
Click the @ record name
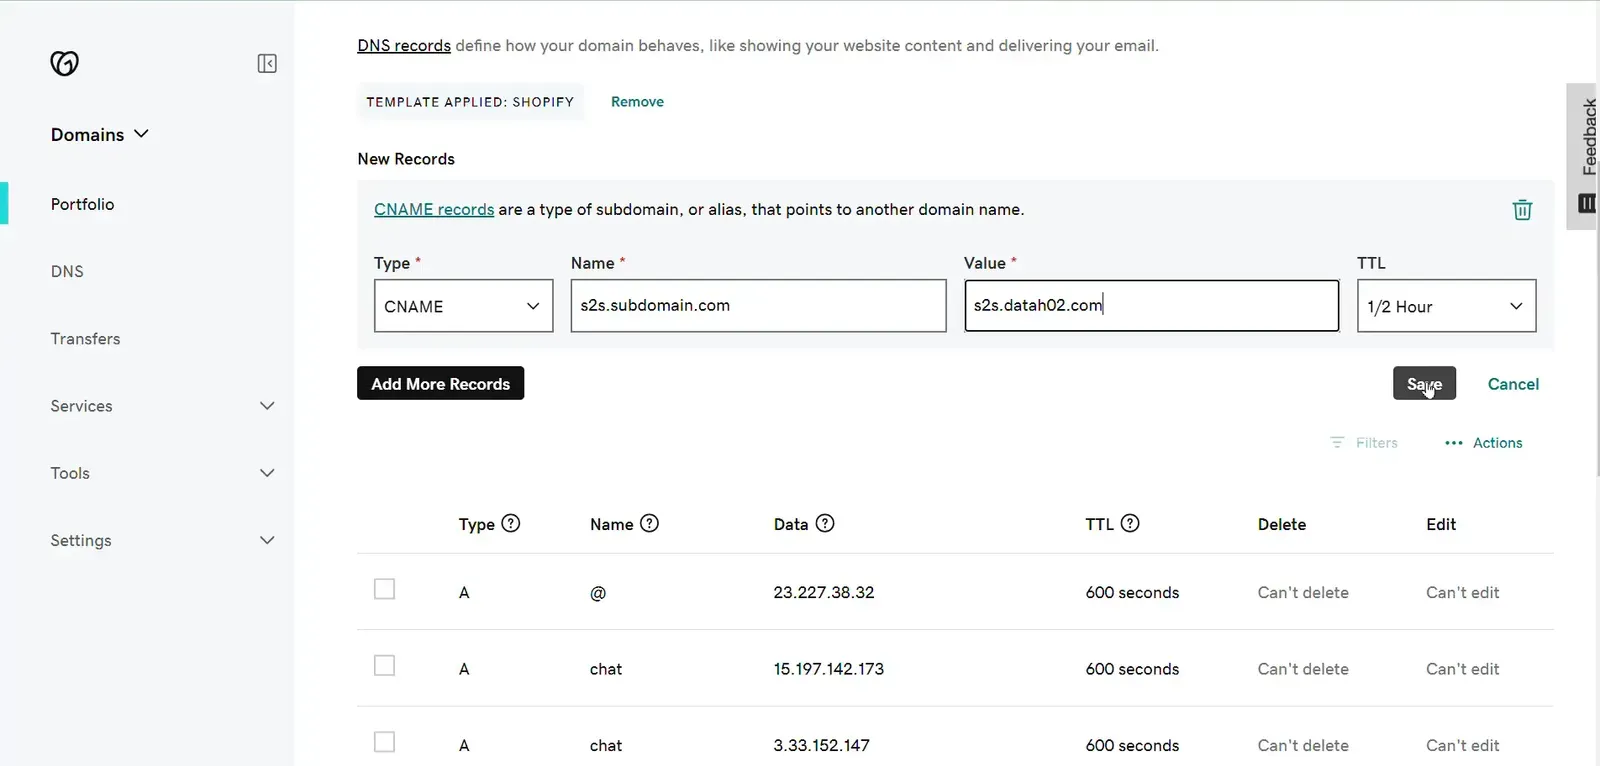click(598, 593)
